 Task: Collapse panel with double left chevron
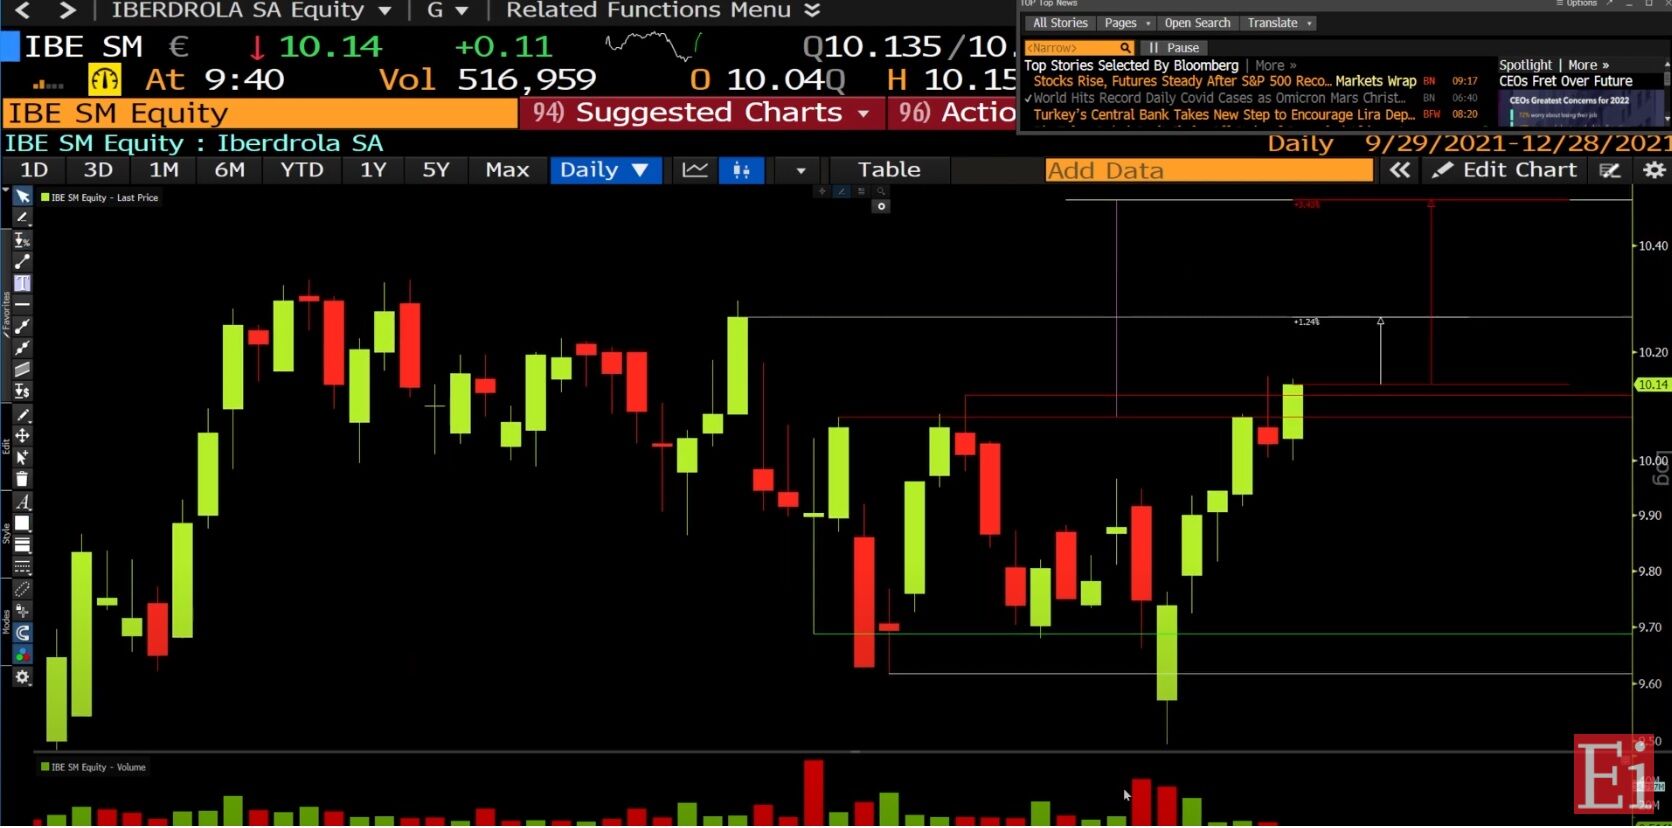1400,170
